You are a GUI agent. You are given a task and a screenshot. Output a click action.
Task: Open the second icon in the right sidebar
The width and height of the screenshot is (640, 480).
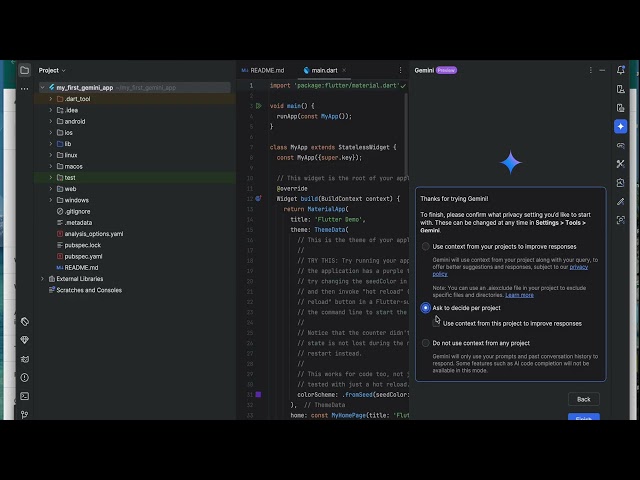click(620, 89)
